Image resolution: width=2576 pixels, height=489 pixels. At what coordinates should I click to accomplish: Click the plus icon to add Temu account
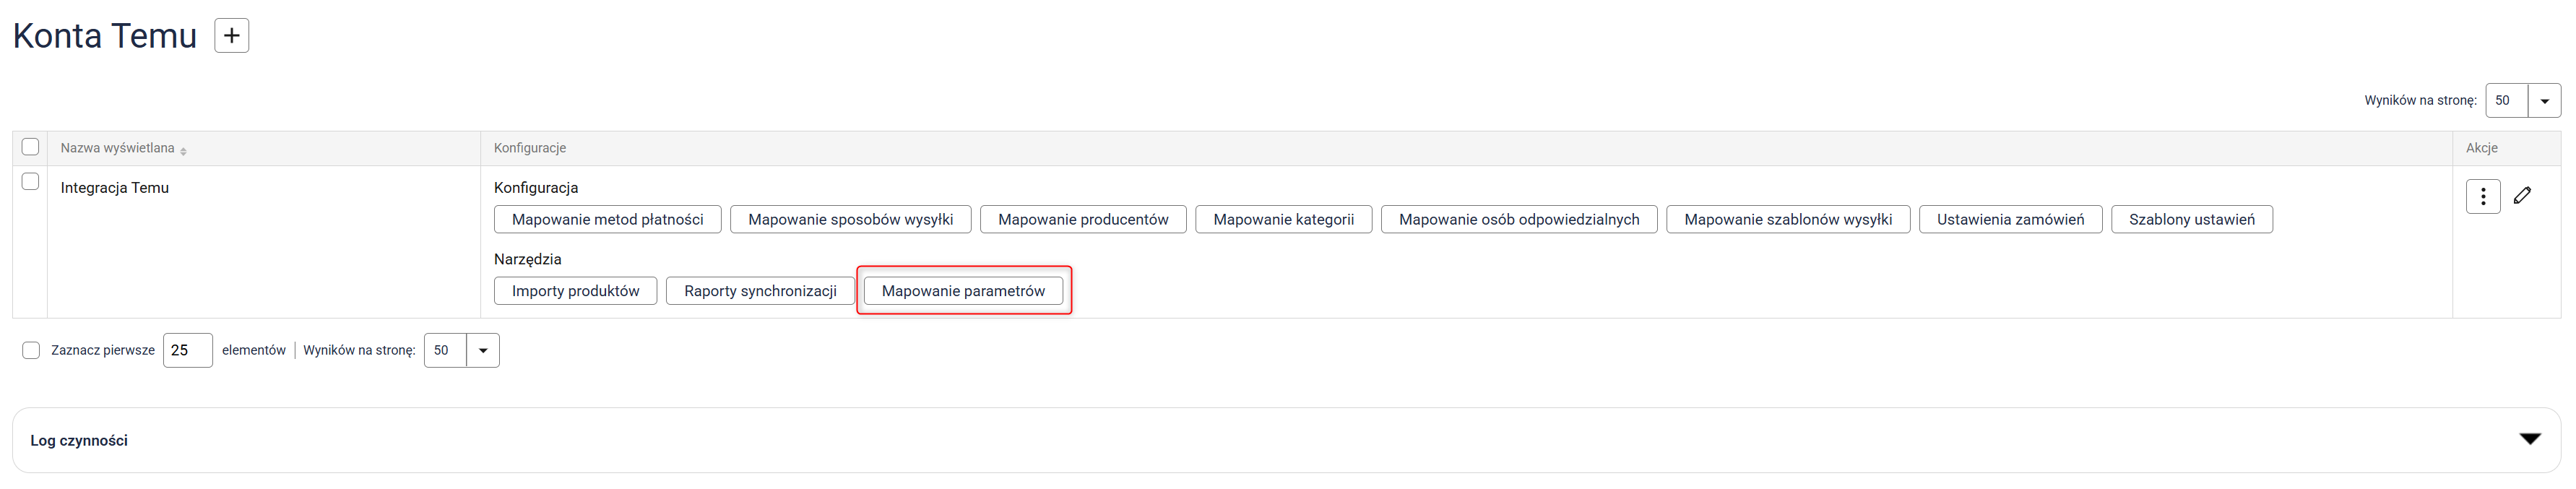(231, 36)
